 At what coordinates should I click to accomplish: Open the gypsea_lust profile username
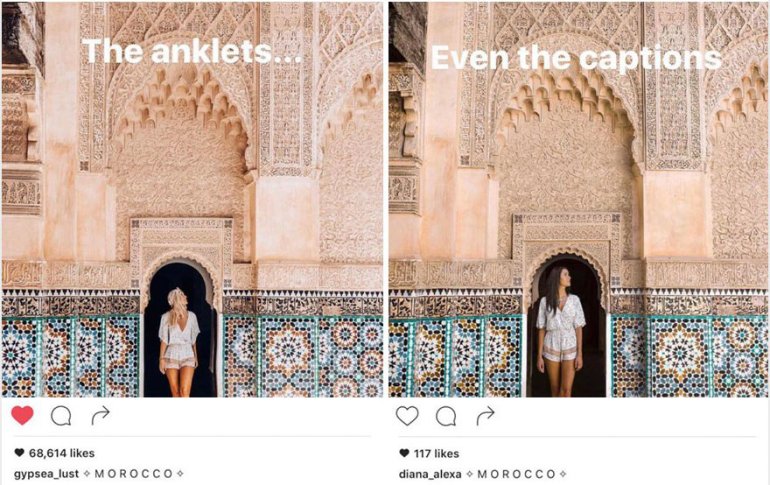(x=46, y=474)
